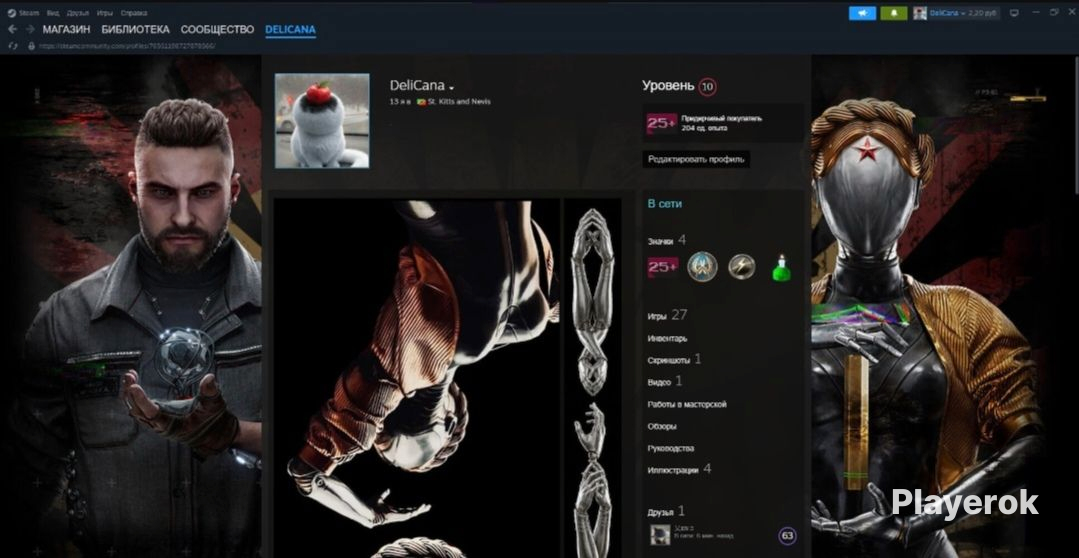
Task: Open Работы в мастерской link
Action: pos(687,405)
